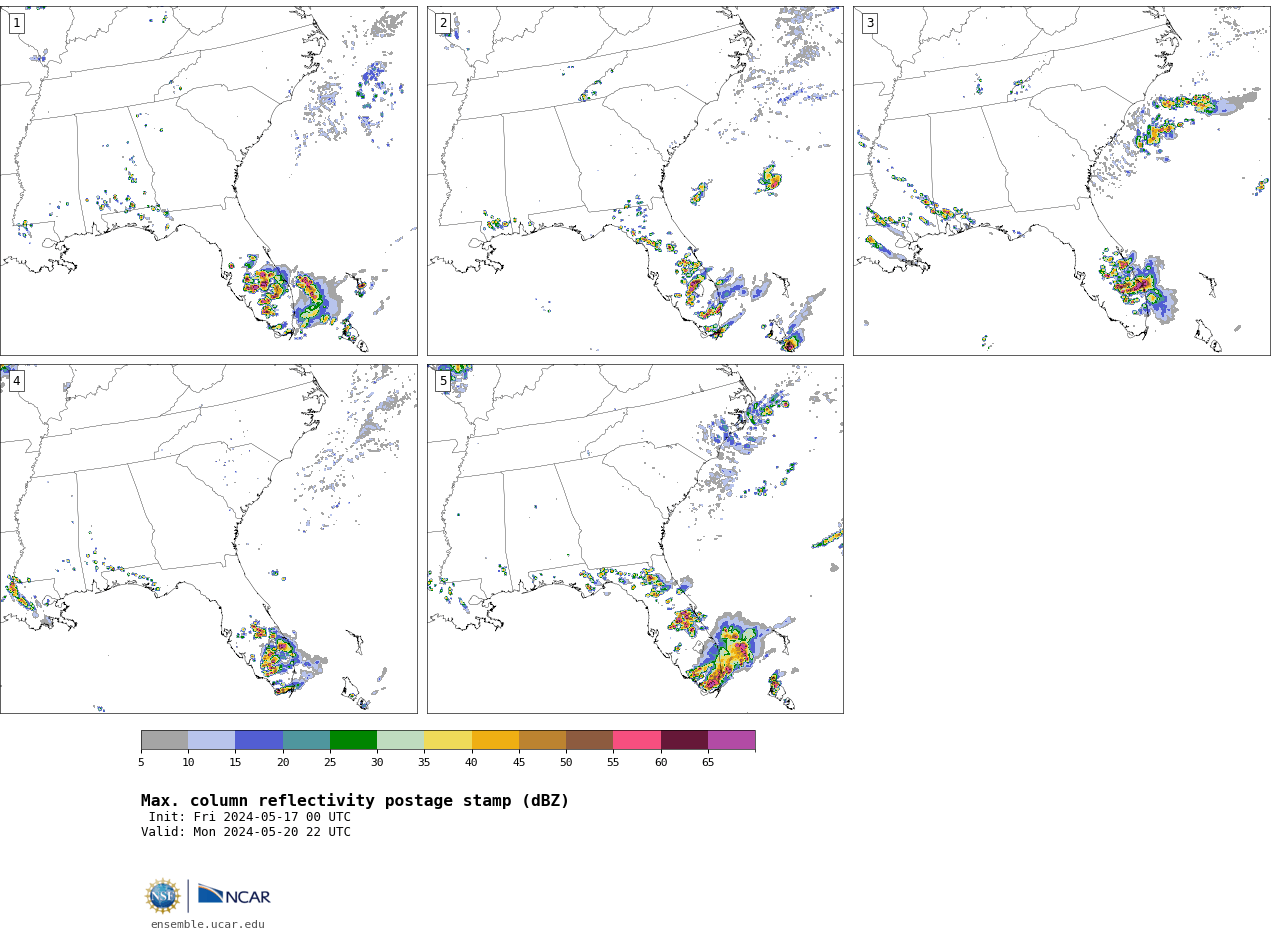This screenshot has width=1280, height=936.
Task: Click the NSF logo icon
Action: [163, 896]
